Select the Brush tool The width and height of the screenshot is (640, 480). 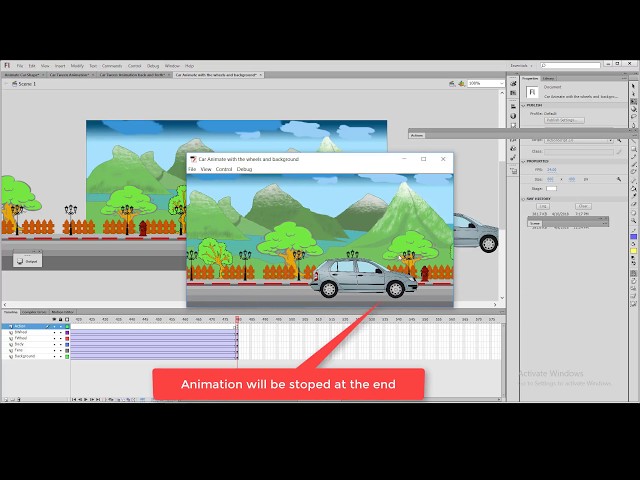(633, 164)
